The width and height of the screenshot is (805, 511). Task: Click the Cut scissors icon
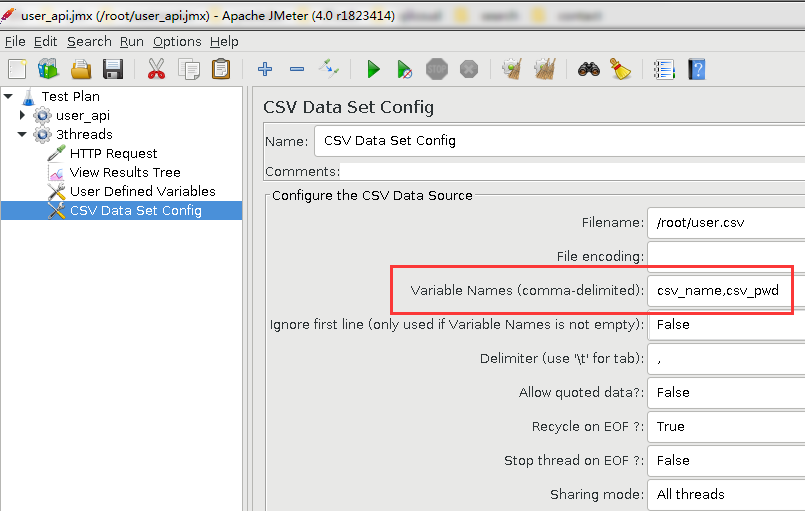point(157,69)
